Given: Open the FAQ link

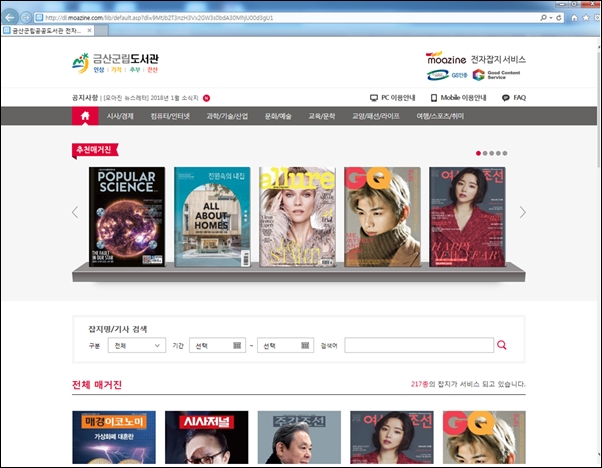Looking at the screenshot, I should tap(513, 98).
